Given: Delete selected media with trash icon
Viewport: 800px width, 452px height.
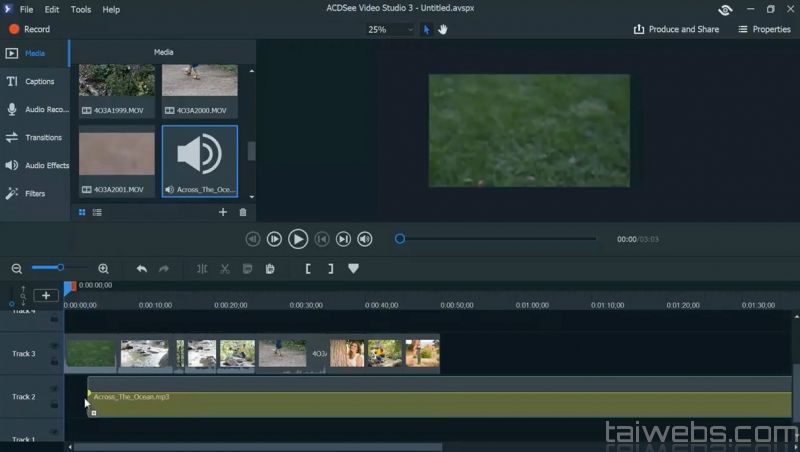Looking at the screenshot, I should pyautogui.click(x=242, y=212).
